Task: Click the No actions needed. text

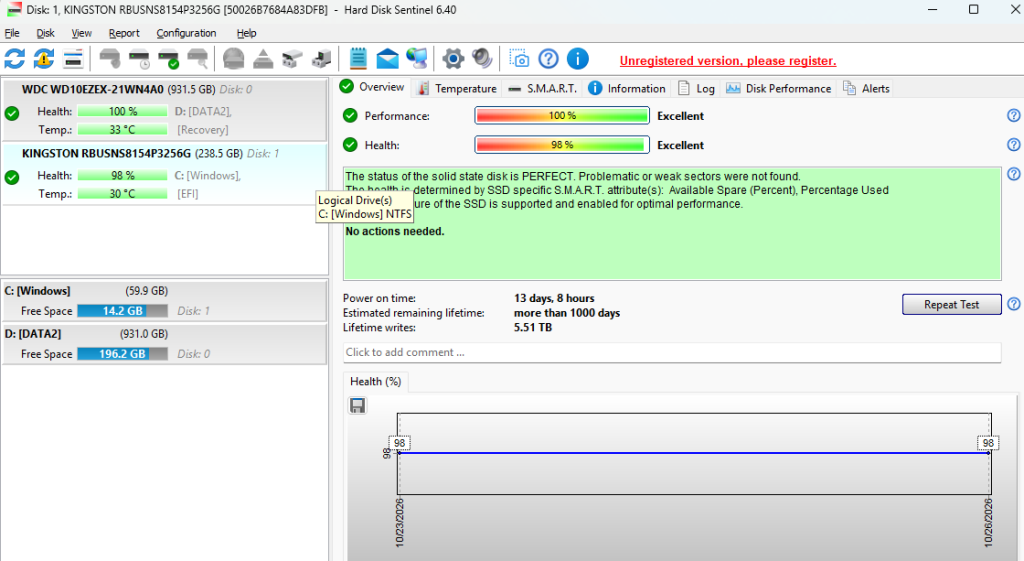Action: coord(394,231)
